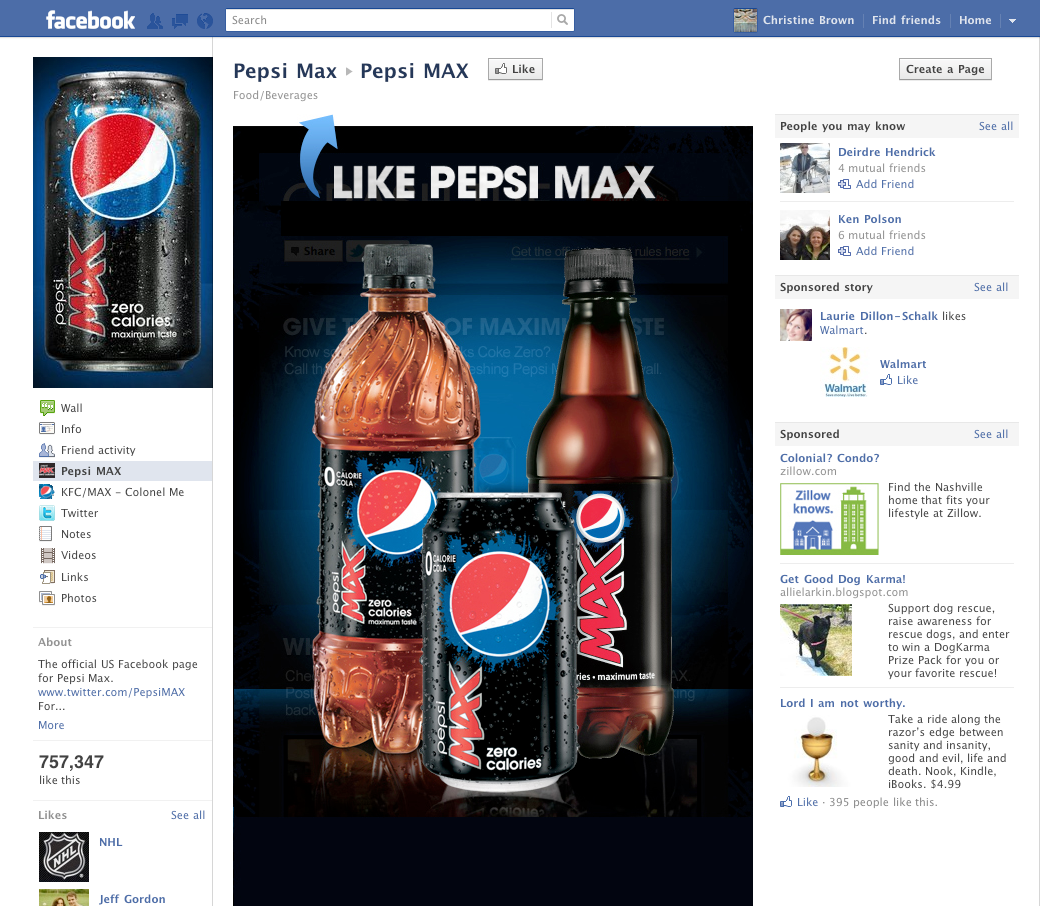The image size is (1040, 906).
Task: Open Ken Polson profile
Action: pos(870,219)
